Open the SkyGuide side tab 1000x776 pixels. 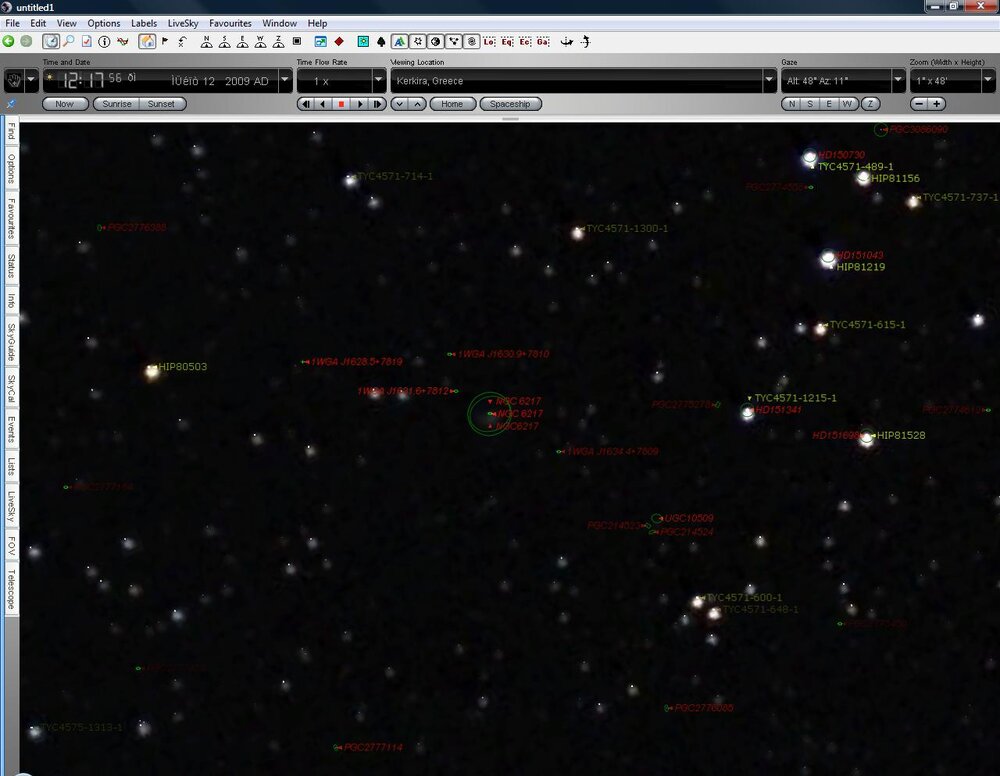pos(11,343)
